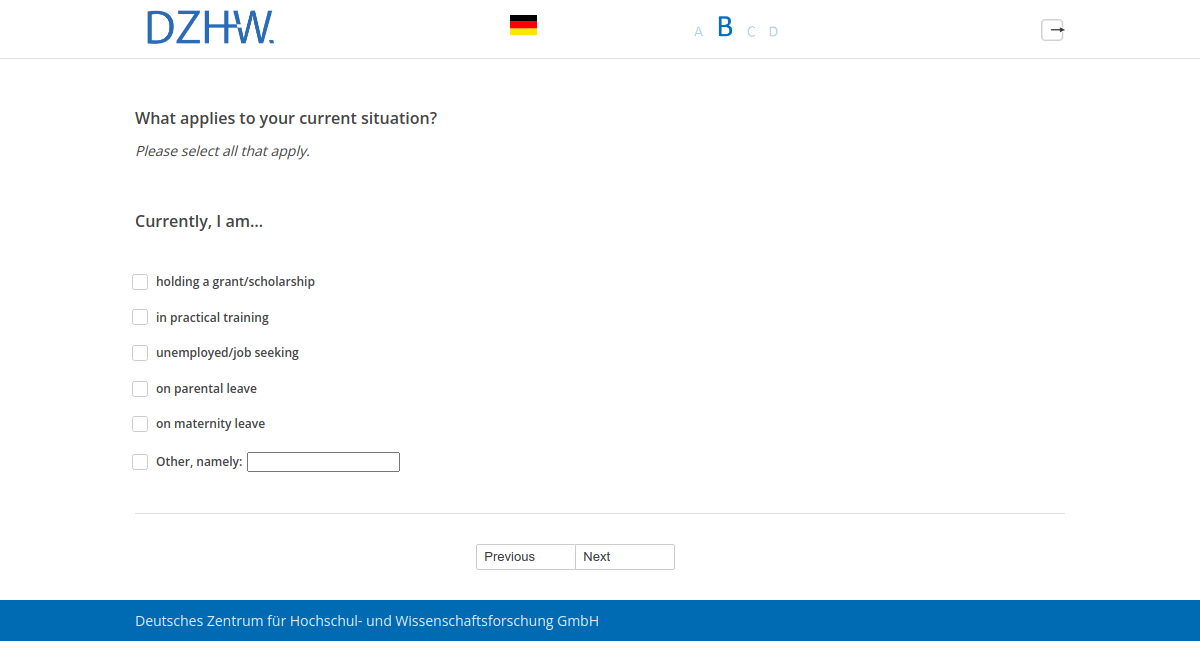Check 'holding a grant/scholarship'

(140, 282)
